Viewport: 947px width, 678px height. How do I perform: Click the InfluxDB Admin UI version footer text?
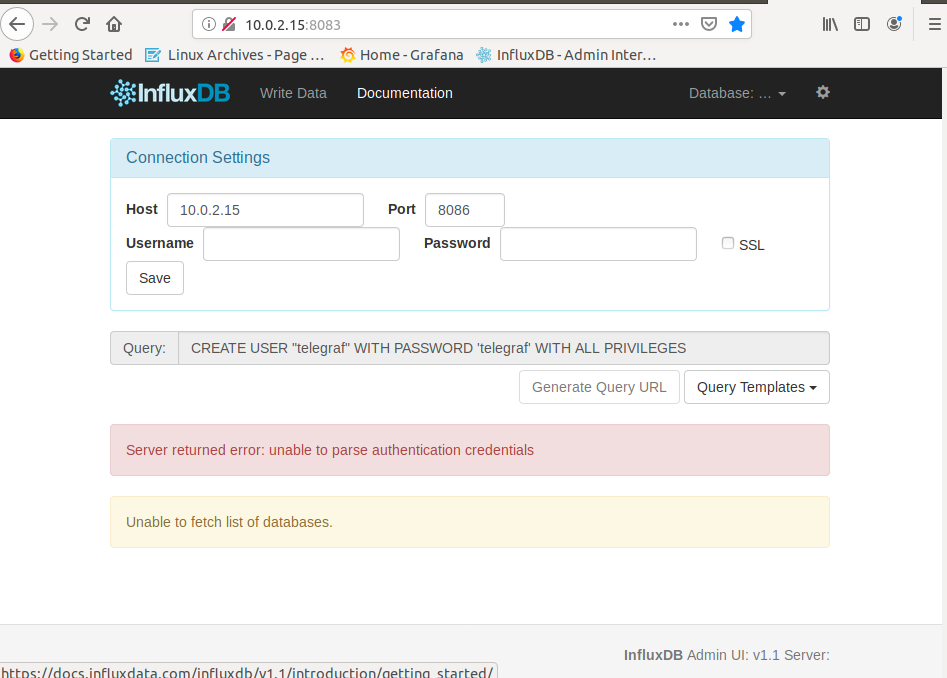727,655
